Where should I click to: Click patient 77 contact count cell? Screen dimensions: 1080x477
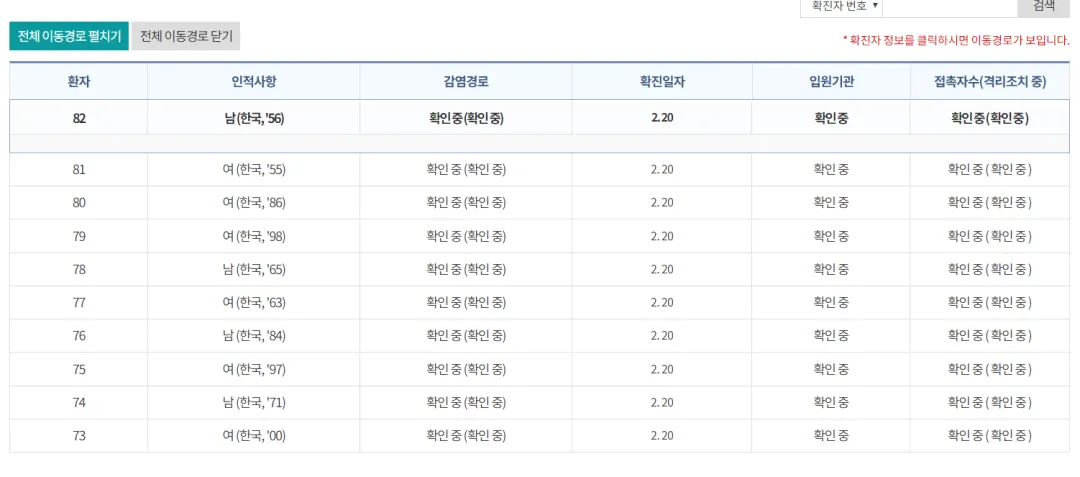point(990,302)
